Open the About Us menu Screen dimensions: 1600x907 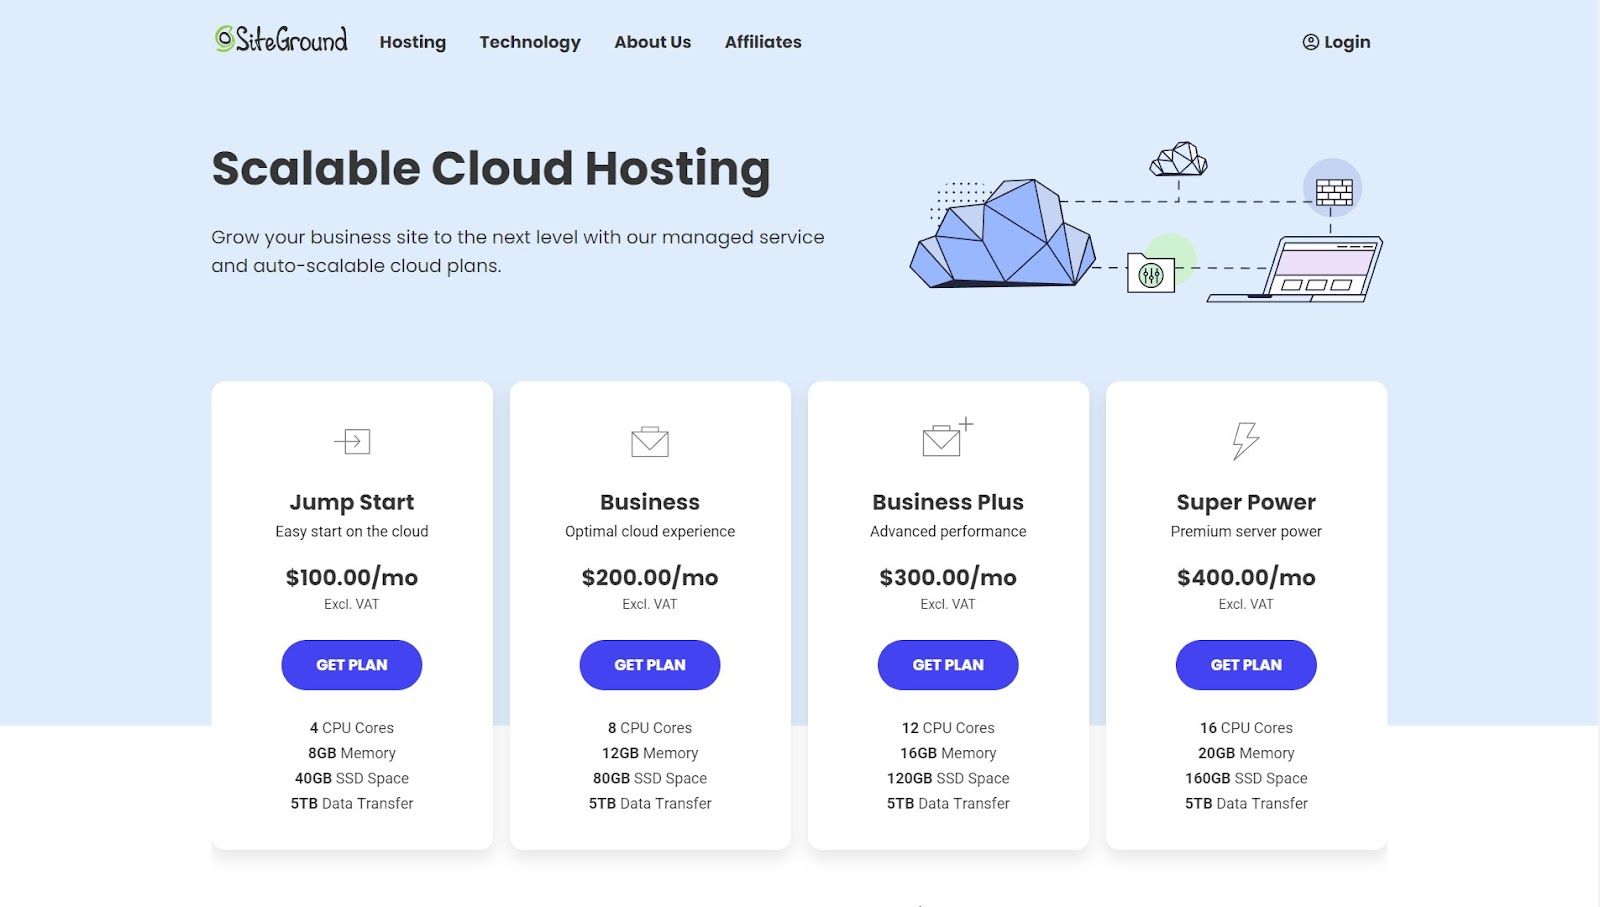pos(653,42)
